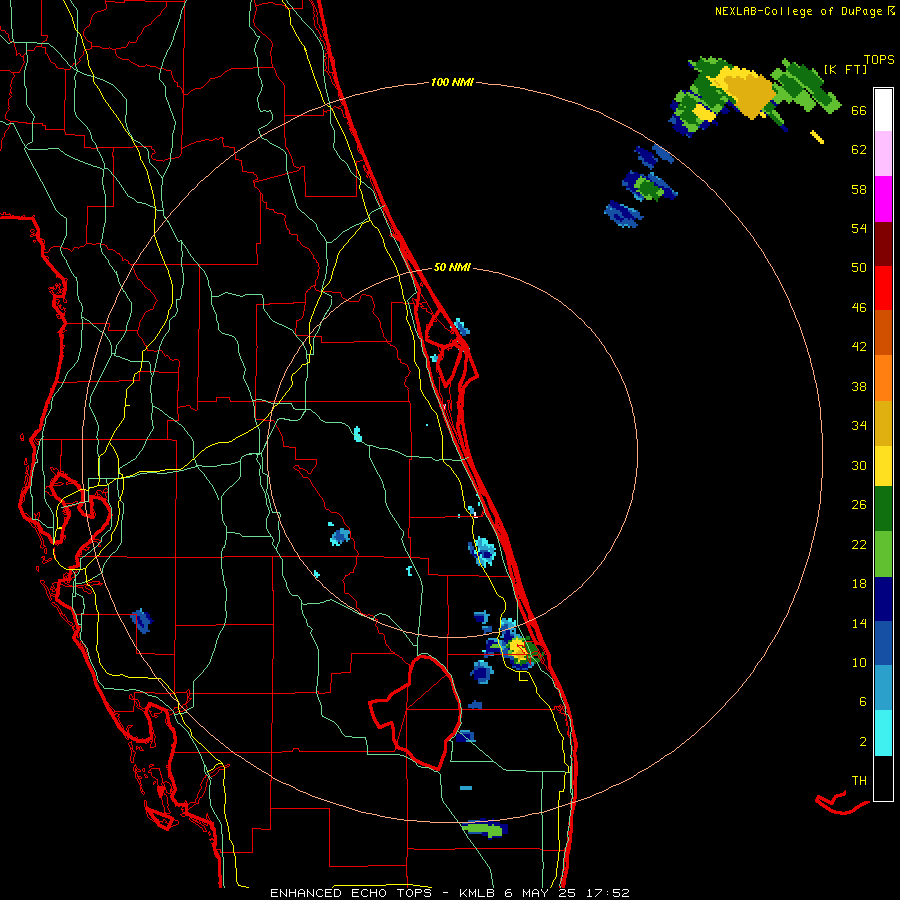Click the navy blue legend swatch
This screenshot has height=900, width=900.
883,599
